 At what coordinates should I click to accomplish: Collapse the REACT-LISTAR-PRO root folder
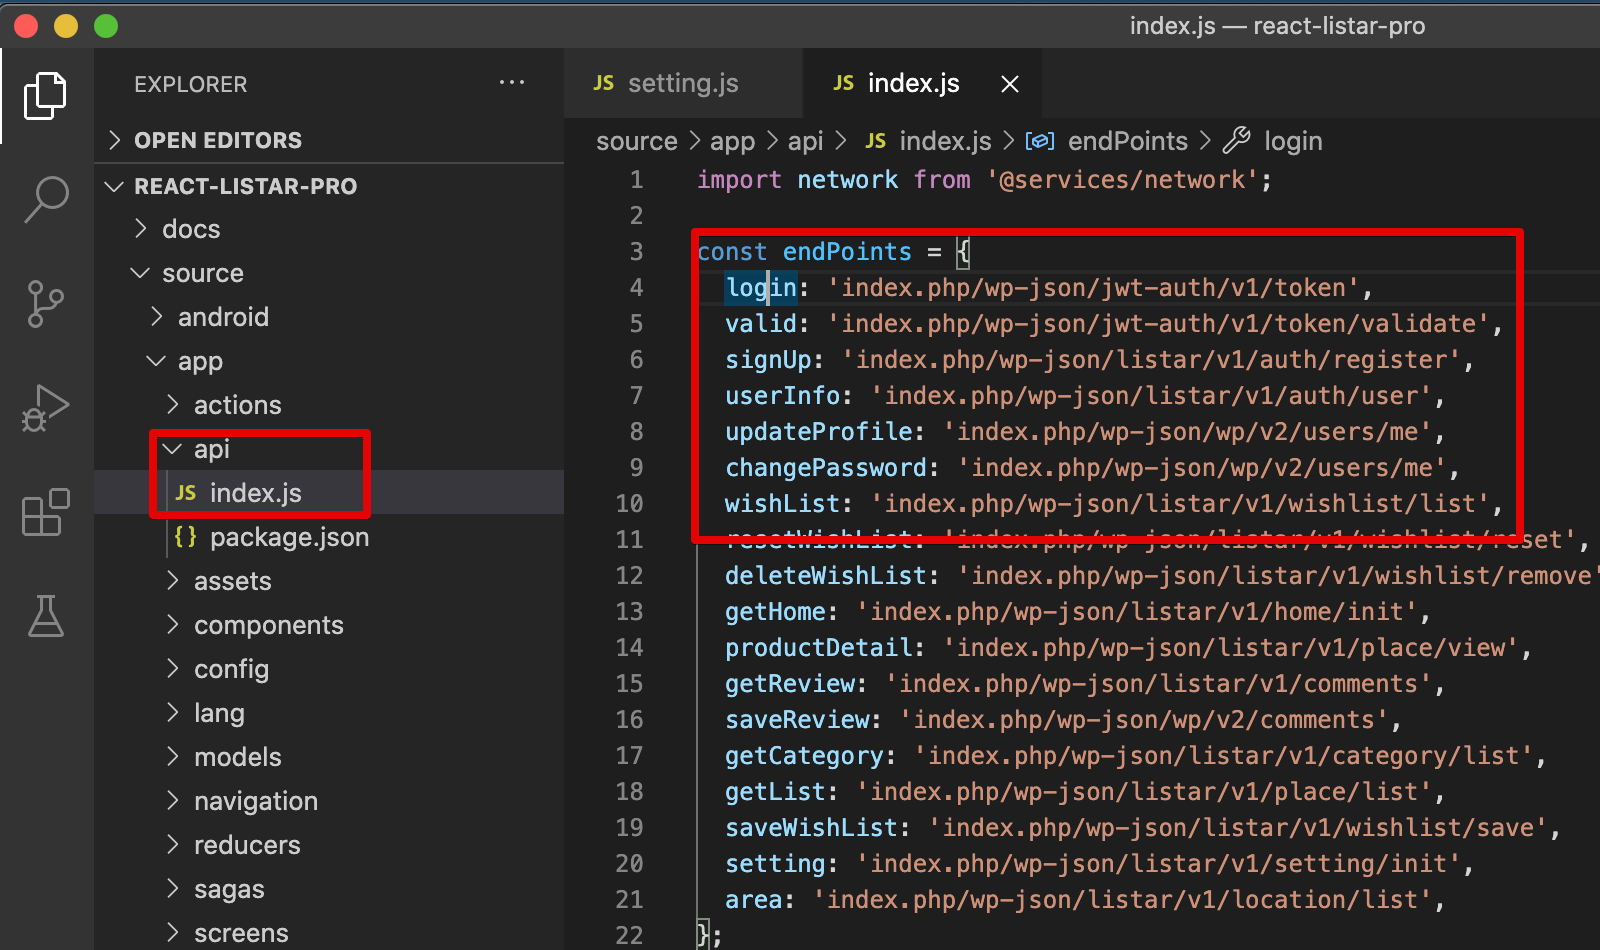click(329, 186)
